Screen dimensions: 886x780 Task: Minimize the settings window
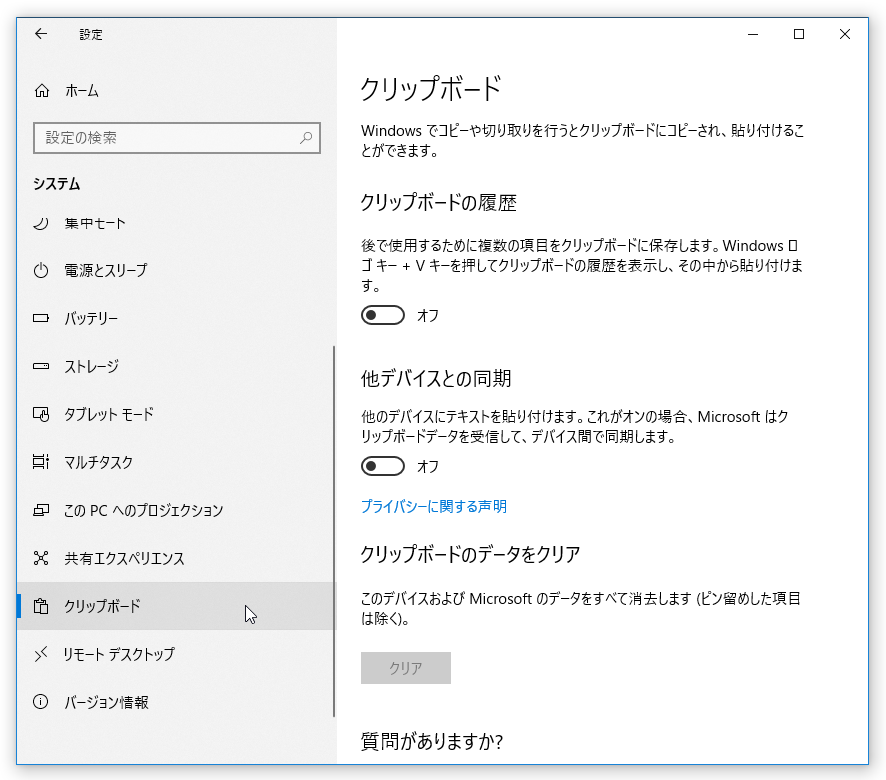(x=753, y=34)
